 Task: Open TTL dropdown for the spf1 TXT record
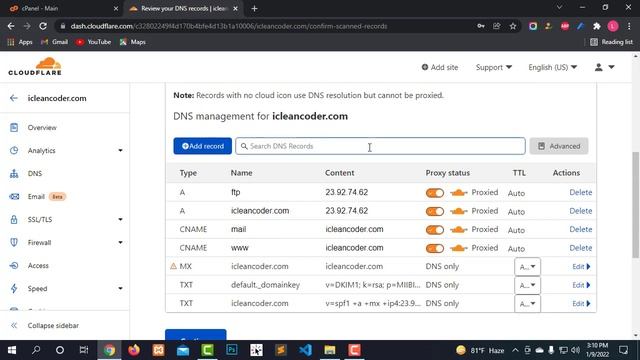pyautogui.click(x=527, y=304)
